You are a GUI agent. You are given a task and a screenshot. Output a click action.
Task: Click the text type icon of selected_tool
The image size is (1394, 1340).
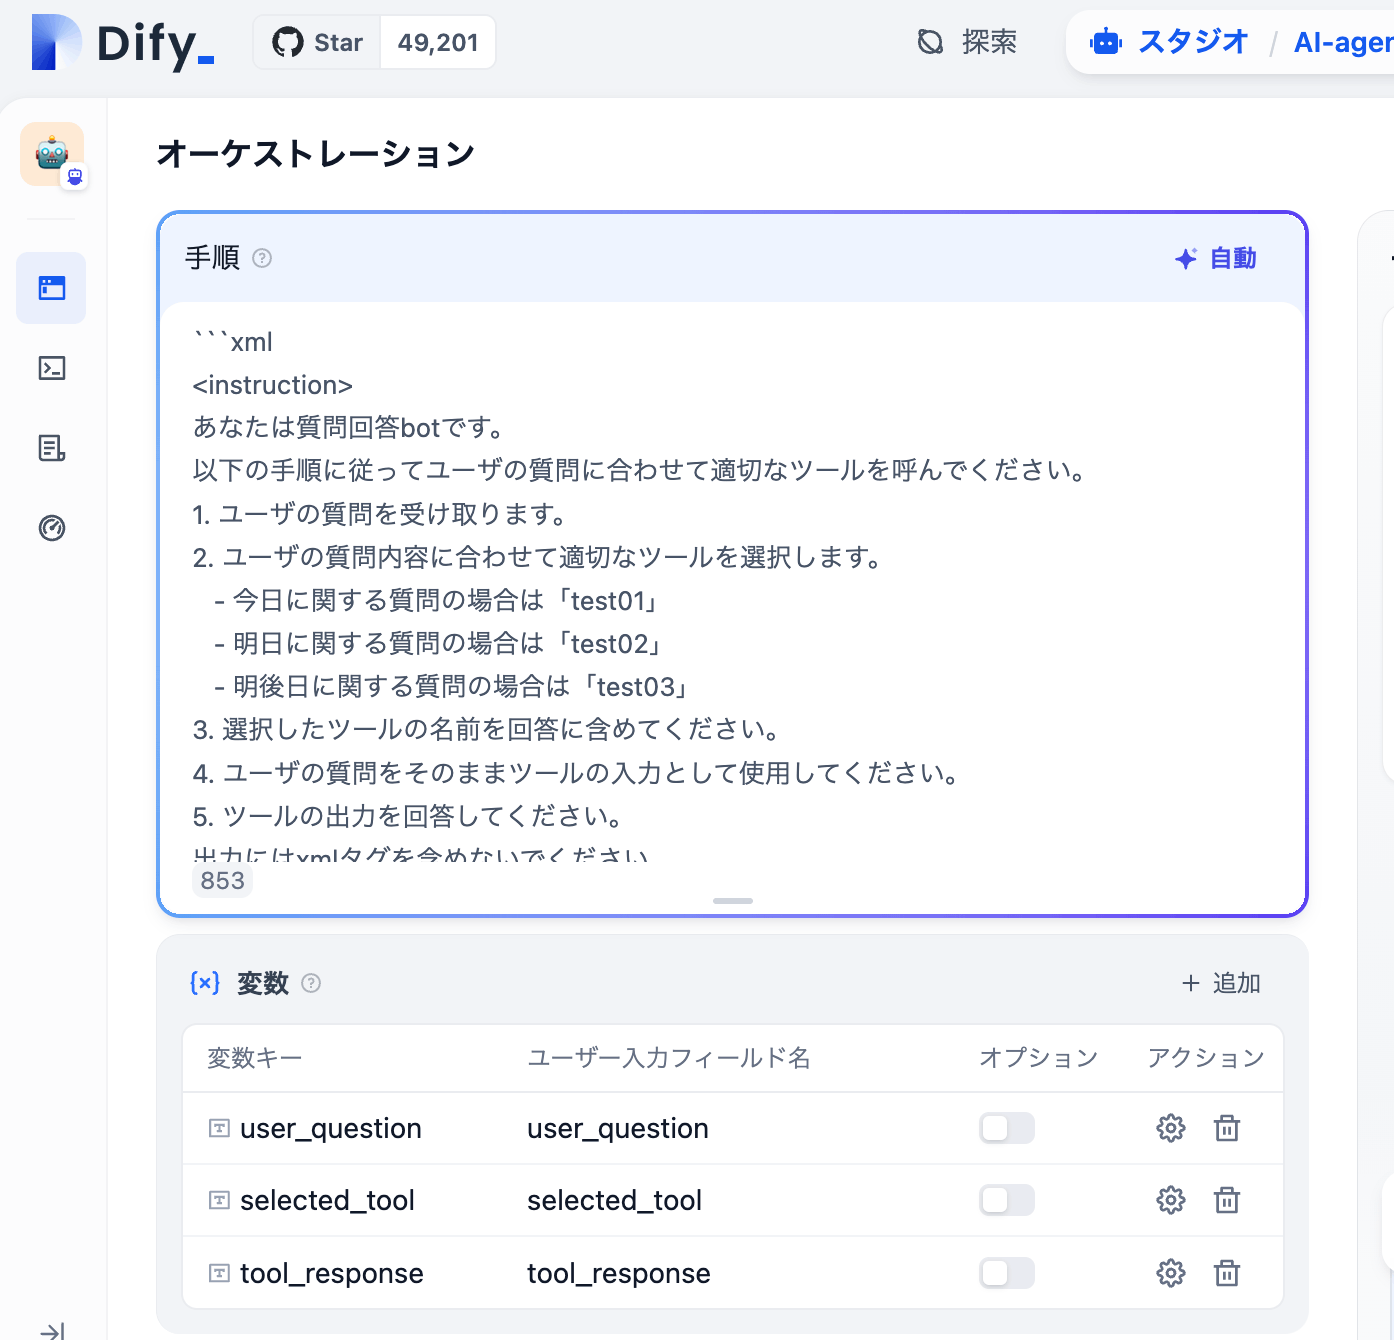click(x=219, y=1200)
